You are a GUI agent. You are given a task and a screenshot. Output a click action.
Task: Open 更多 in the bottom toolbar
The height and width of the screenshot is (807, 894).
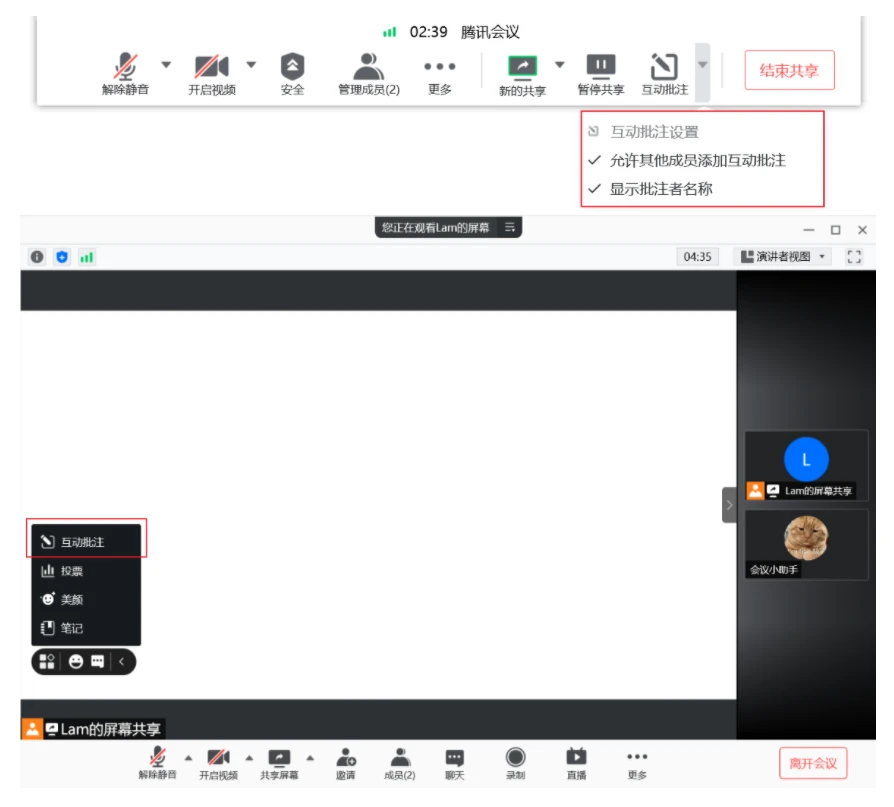pos(637,764)
